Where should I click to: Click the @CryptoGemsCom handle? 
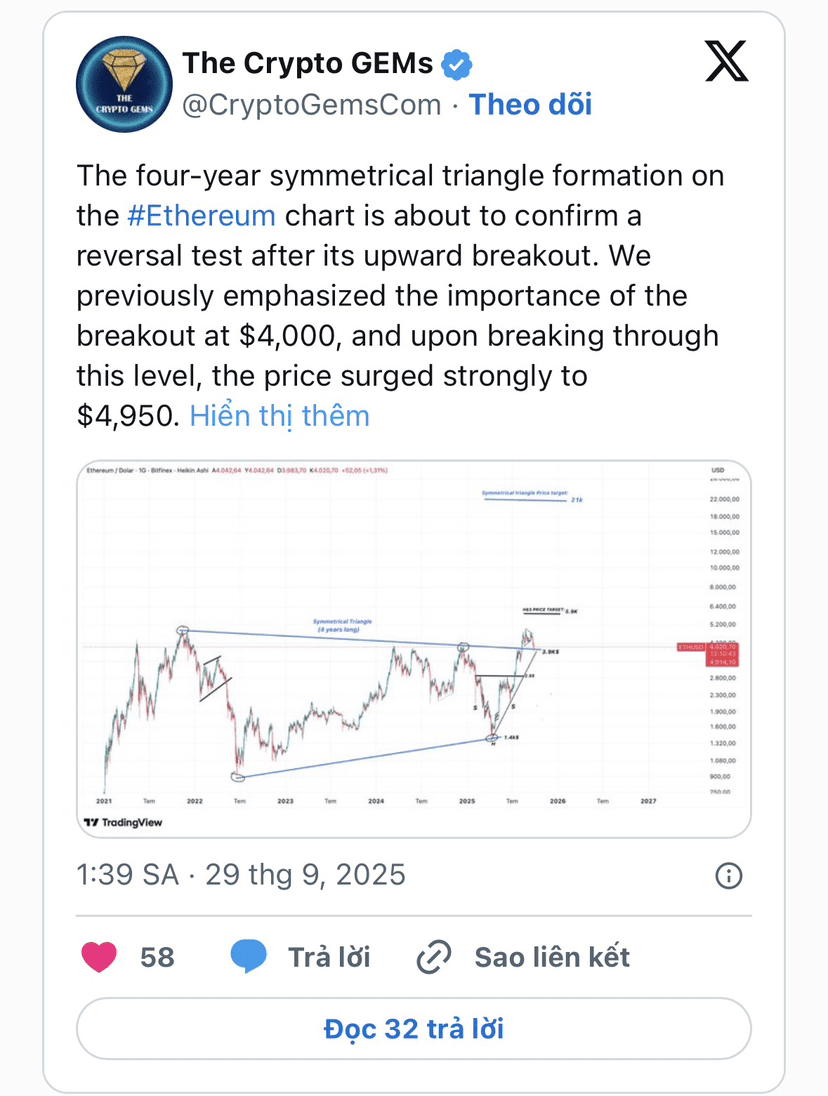coord(311,104)
